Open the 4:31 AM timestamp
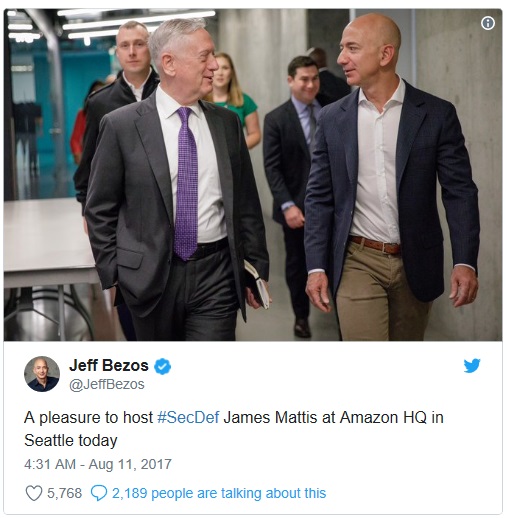507x518 pixels. (50, 464)
